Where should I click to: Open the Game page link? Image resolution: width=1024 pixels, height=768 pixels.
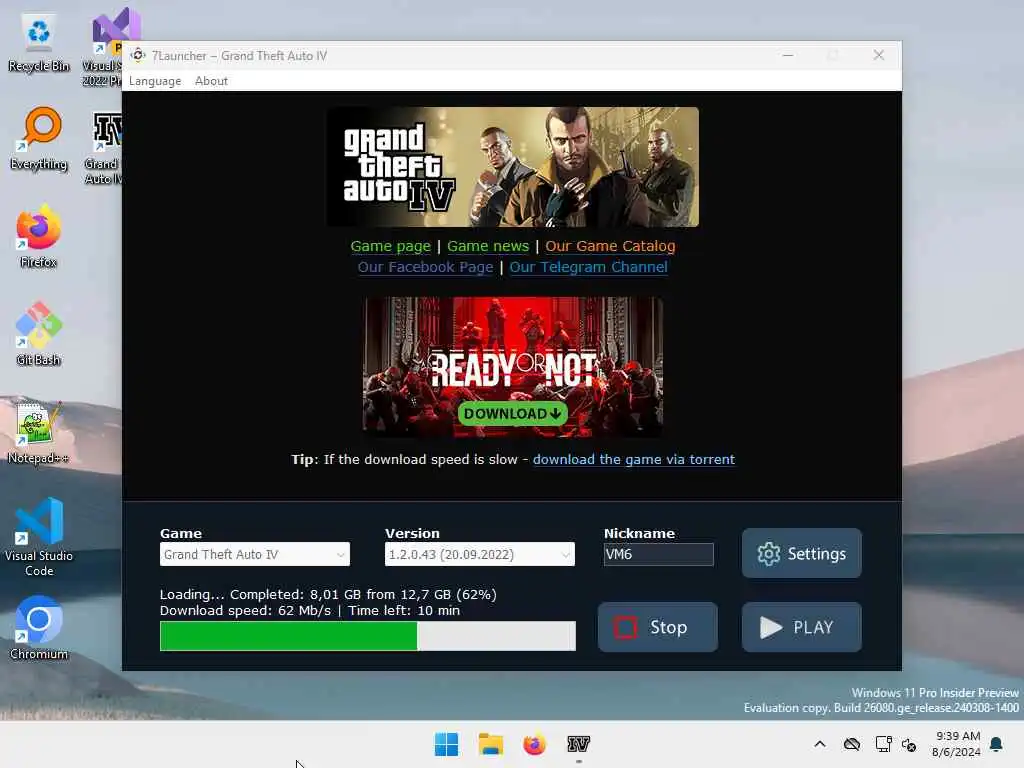click(391, 246)
